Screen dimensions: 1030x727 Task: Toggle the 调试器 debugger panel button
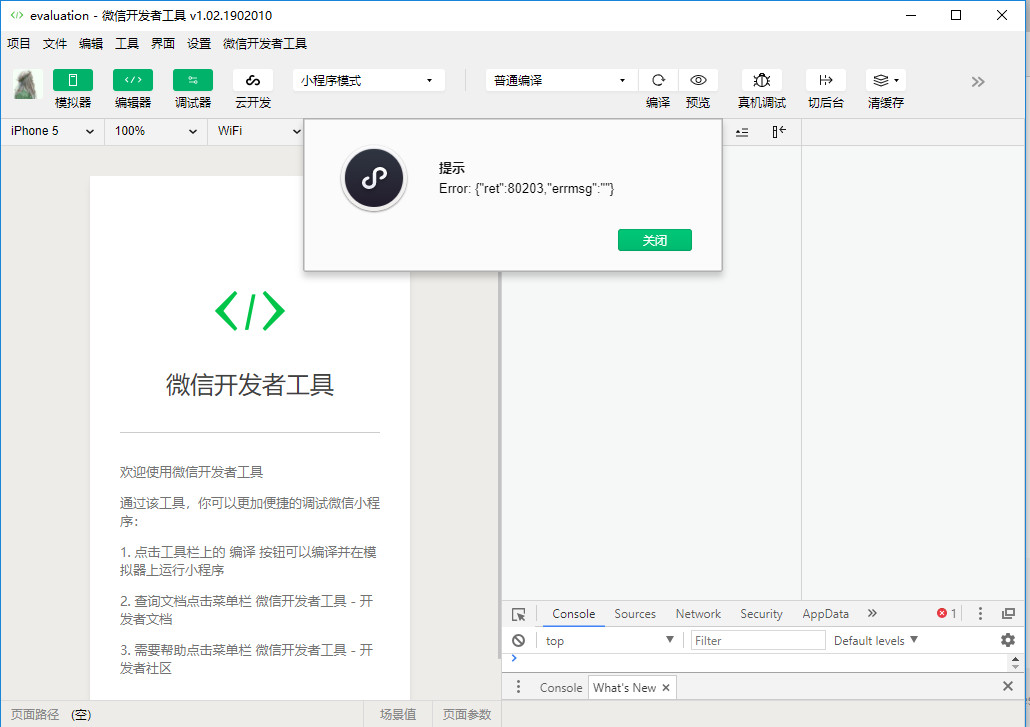pos(192,80)
